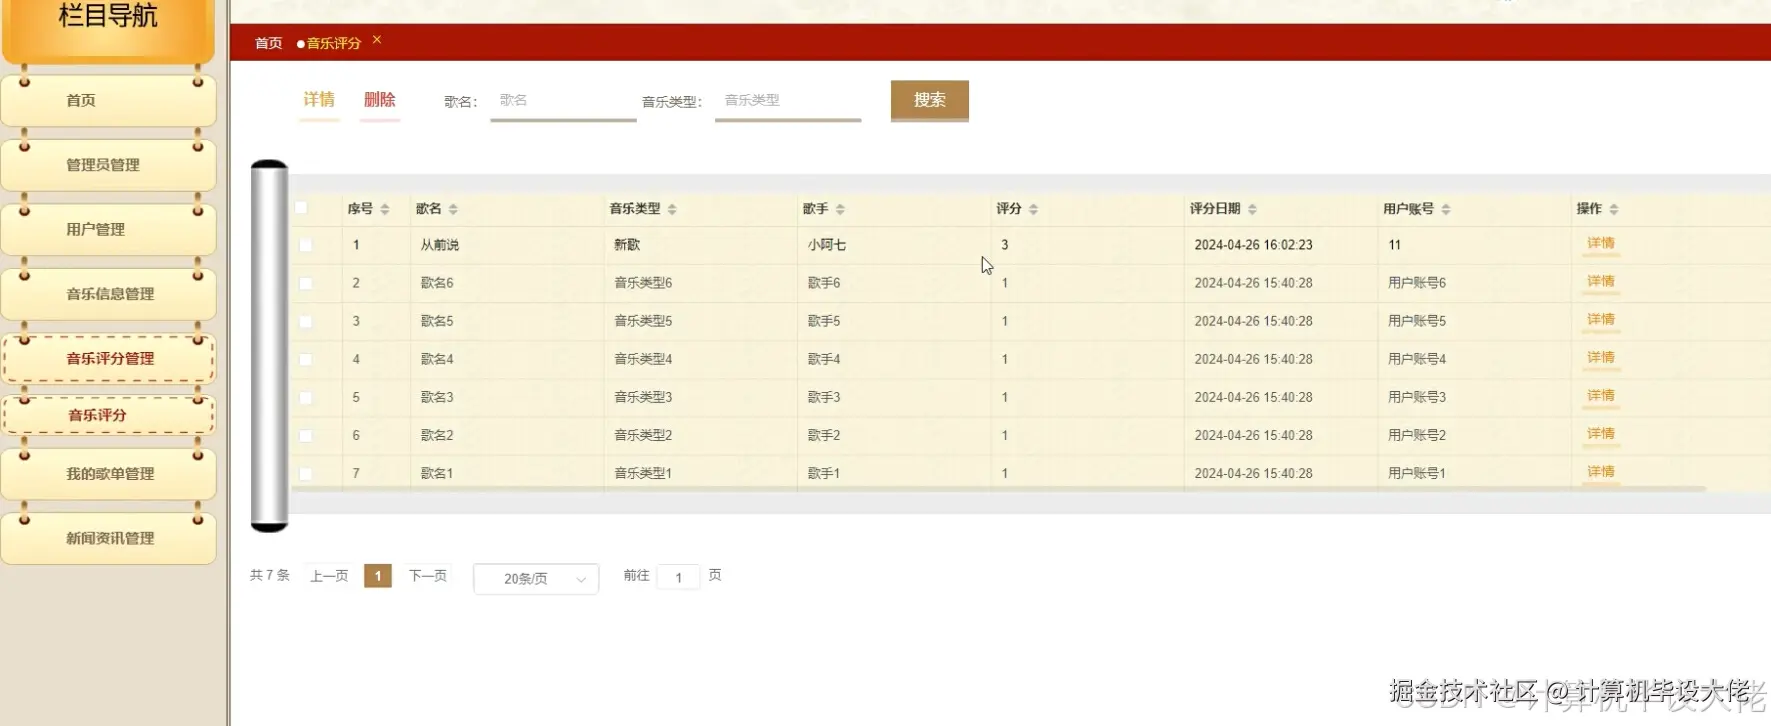Switch to the 首页 tab in red bar
Image resolution: width=1771 pixels, height=726 pixels.
point(268,43)
